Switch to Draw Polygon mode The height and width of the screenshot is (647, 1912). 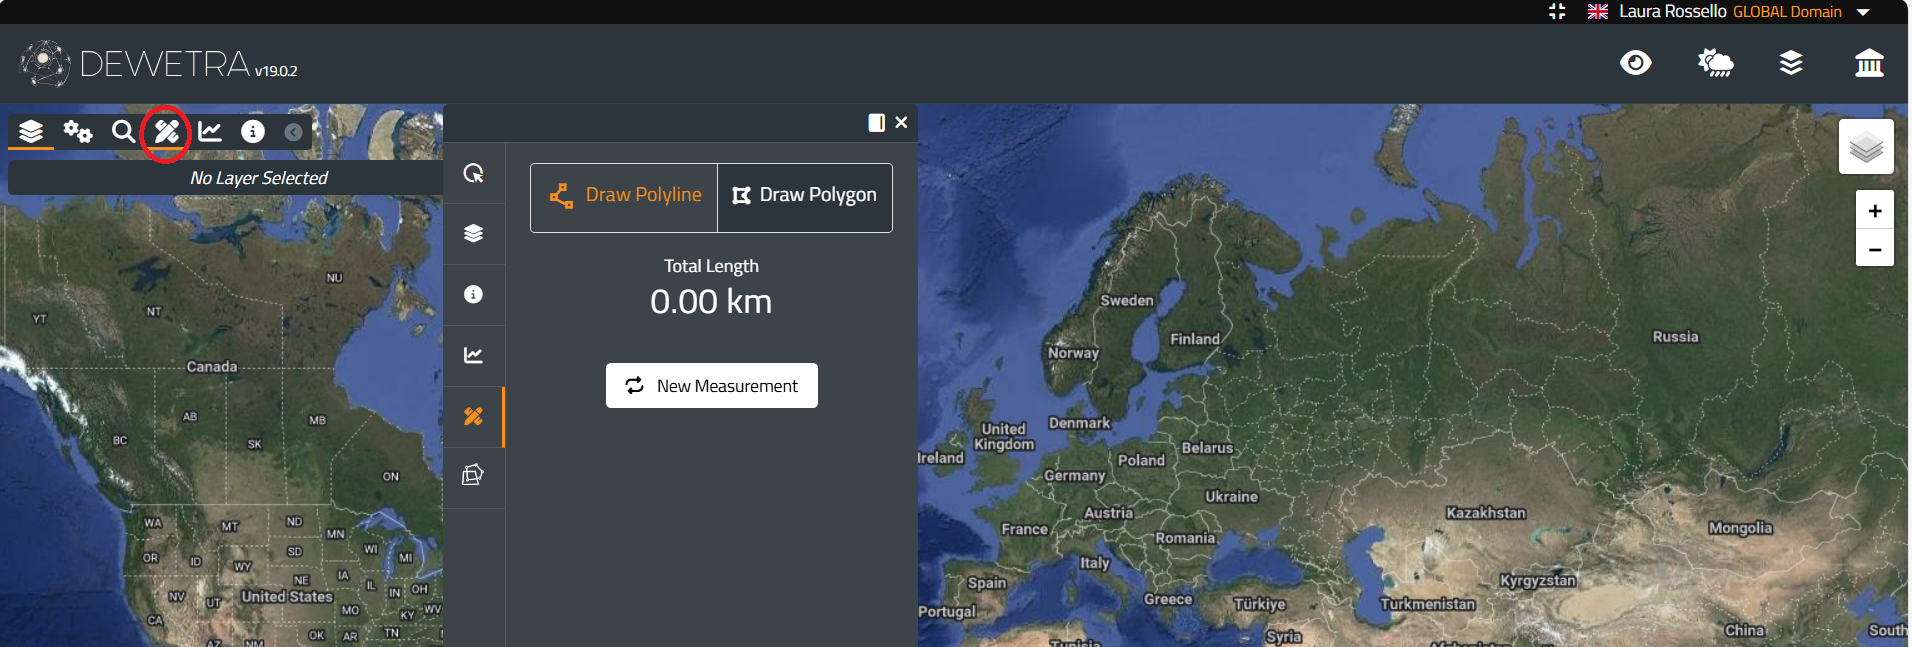tap(805, 196)
